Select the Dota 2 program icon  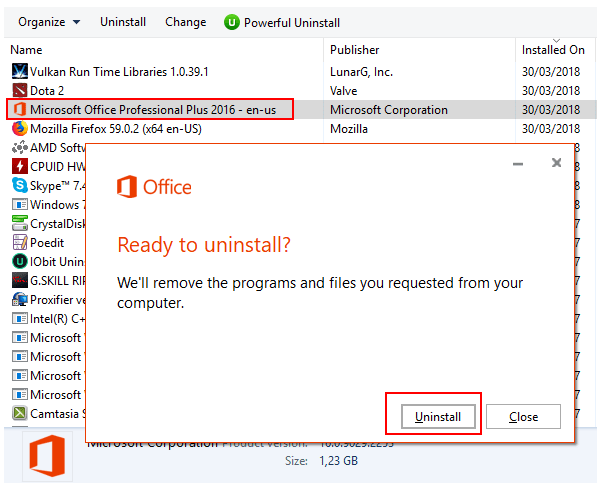pos(19,90)
